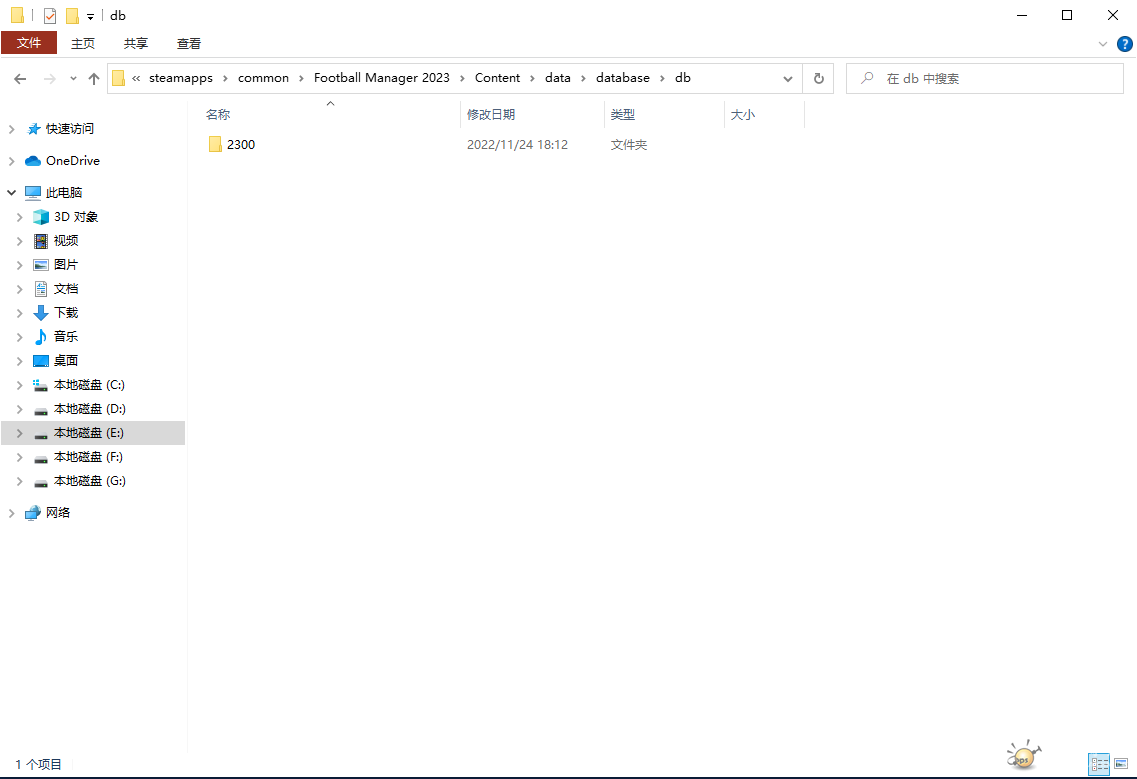Expand the Local Disk (C:) node

(x=19, y=385)
